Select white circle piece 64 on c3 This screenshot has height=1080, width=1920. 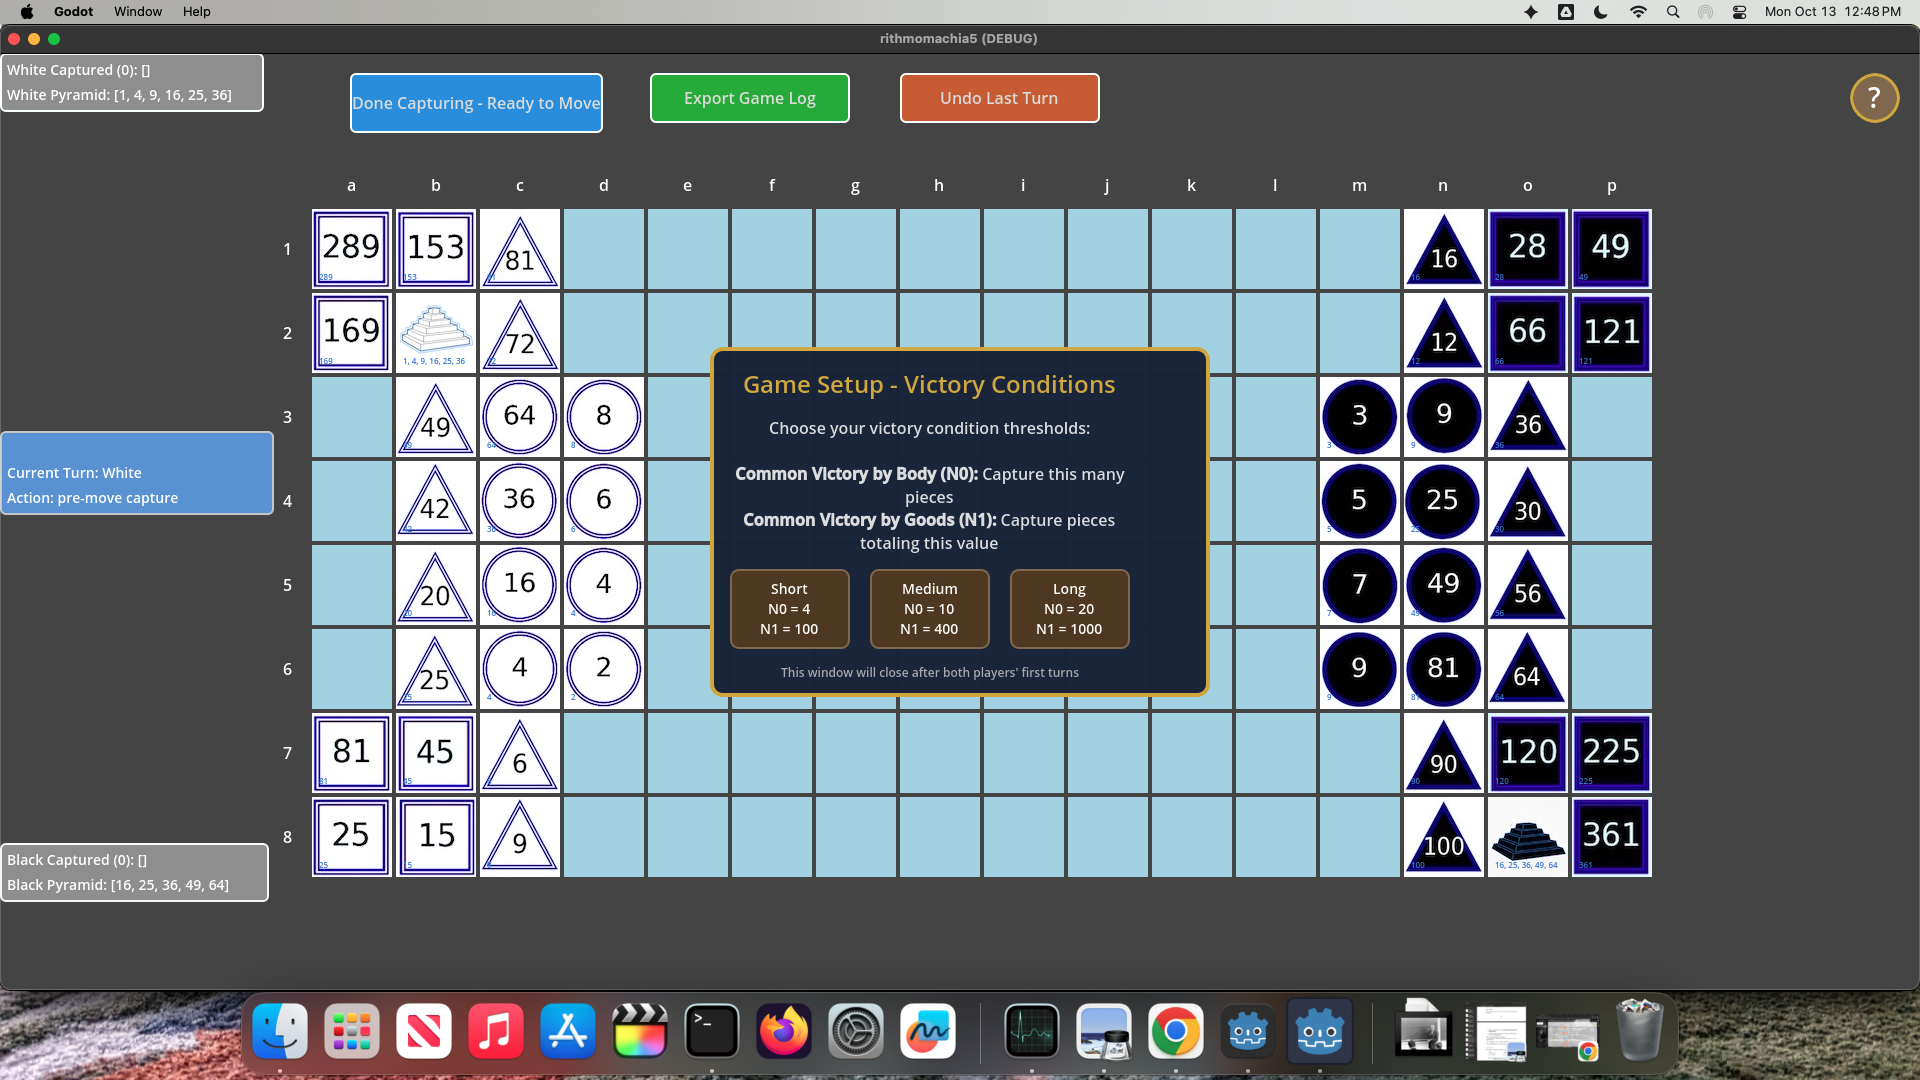(x=519, y=416)
